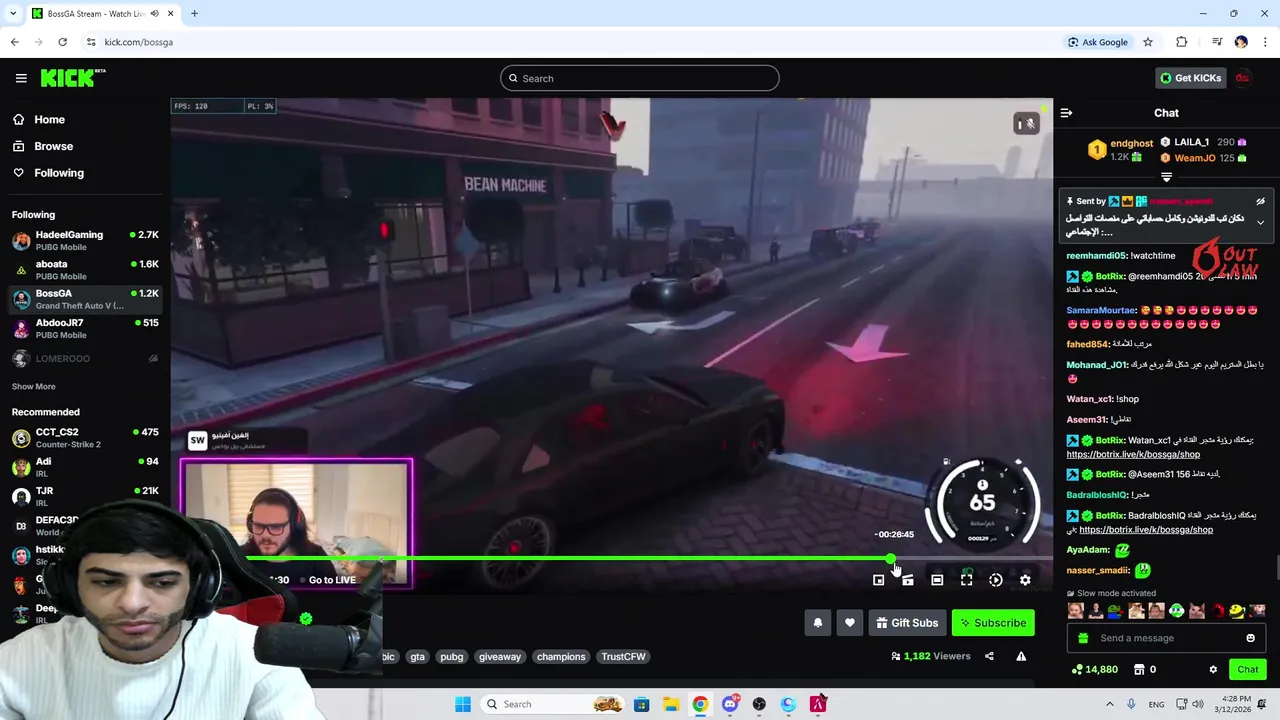
Task: Click the Kick search field
Action: pyautogui.click(x=640, y=78)
